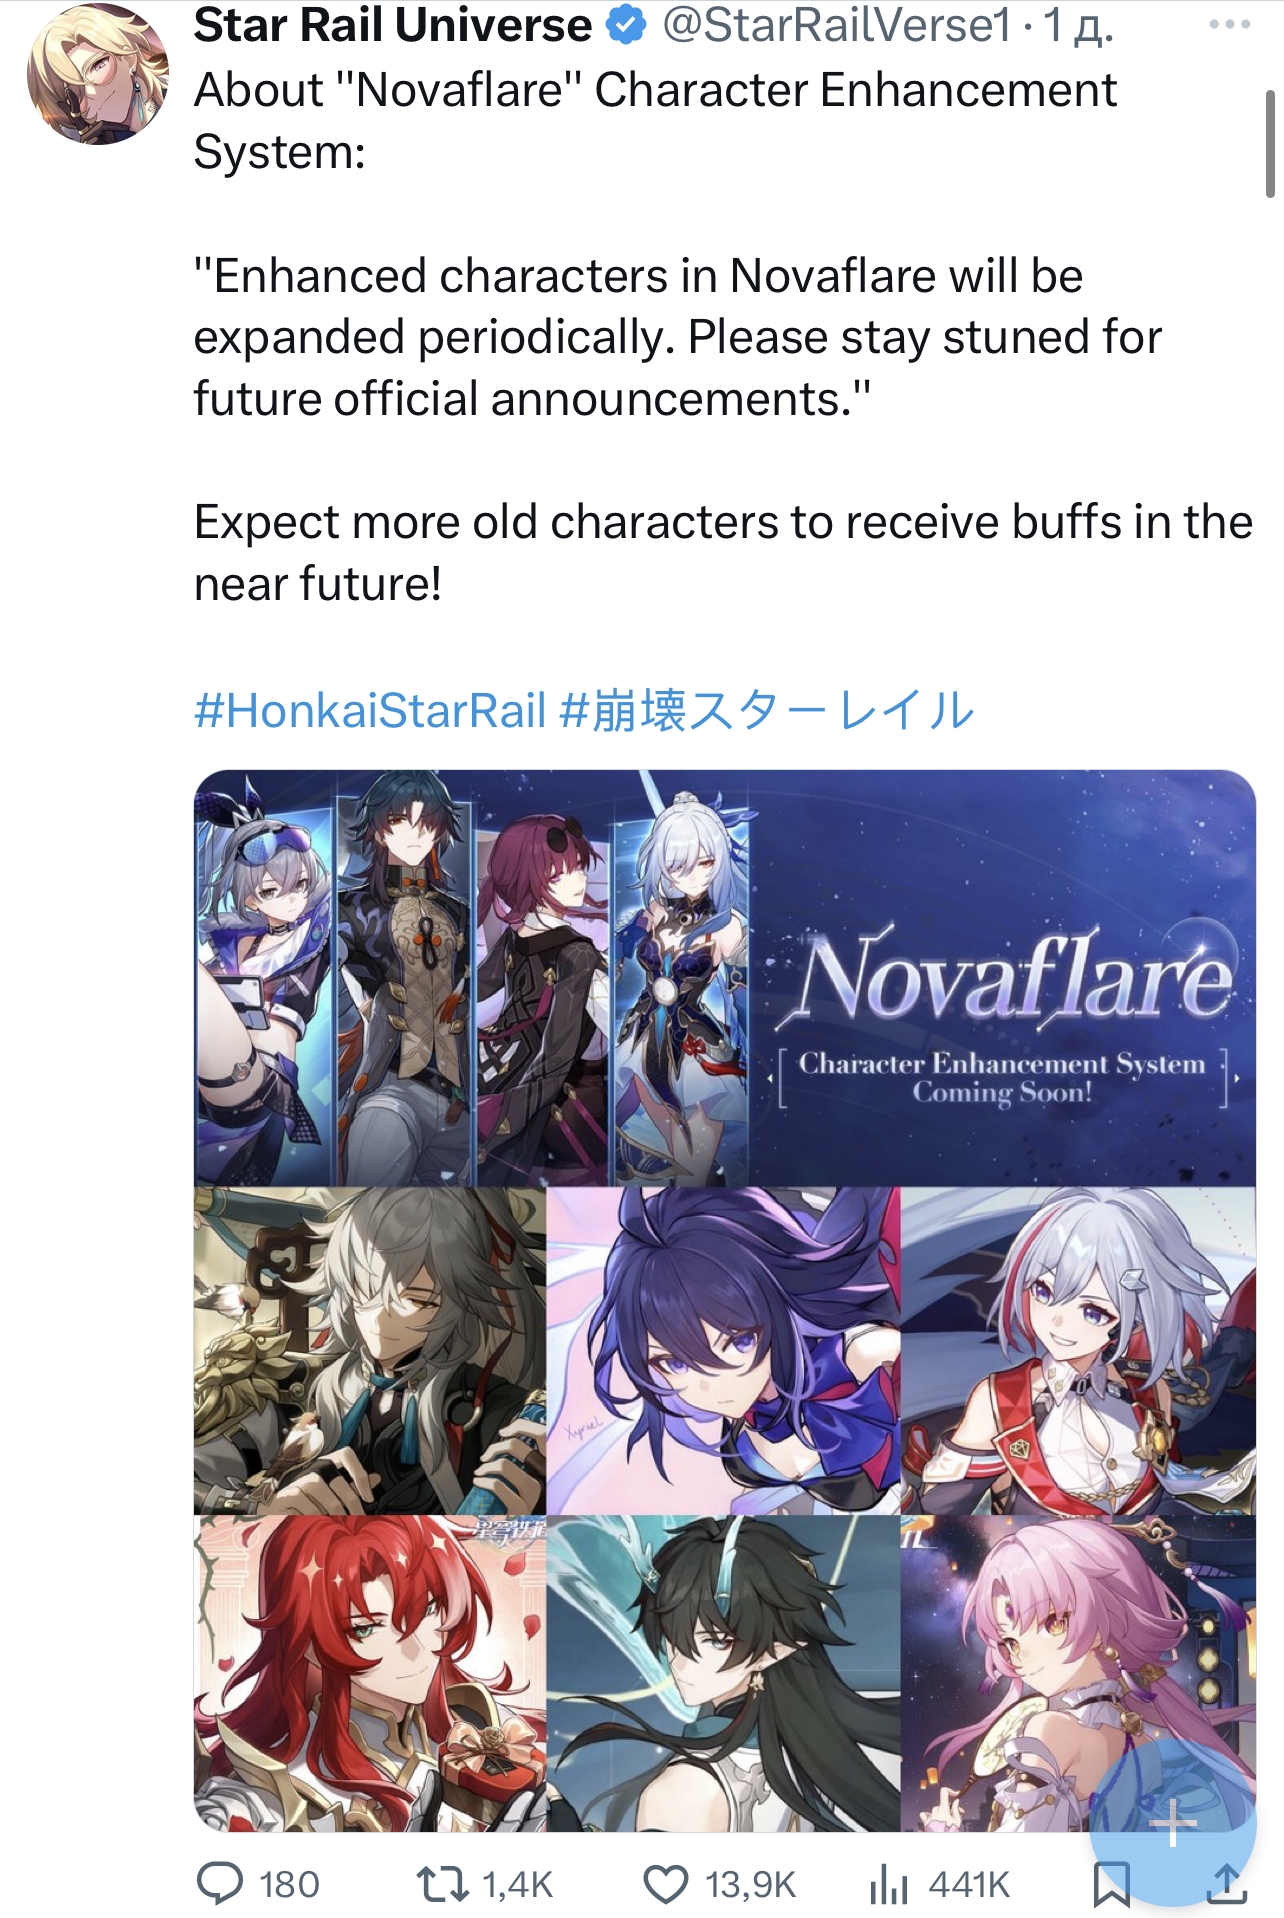The height and width of the screenshot is (1918, 1284).
Task: Grab the vertical scrollbar handle
Action: [x=1270, y=143]
